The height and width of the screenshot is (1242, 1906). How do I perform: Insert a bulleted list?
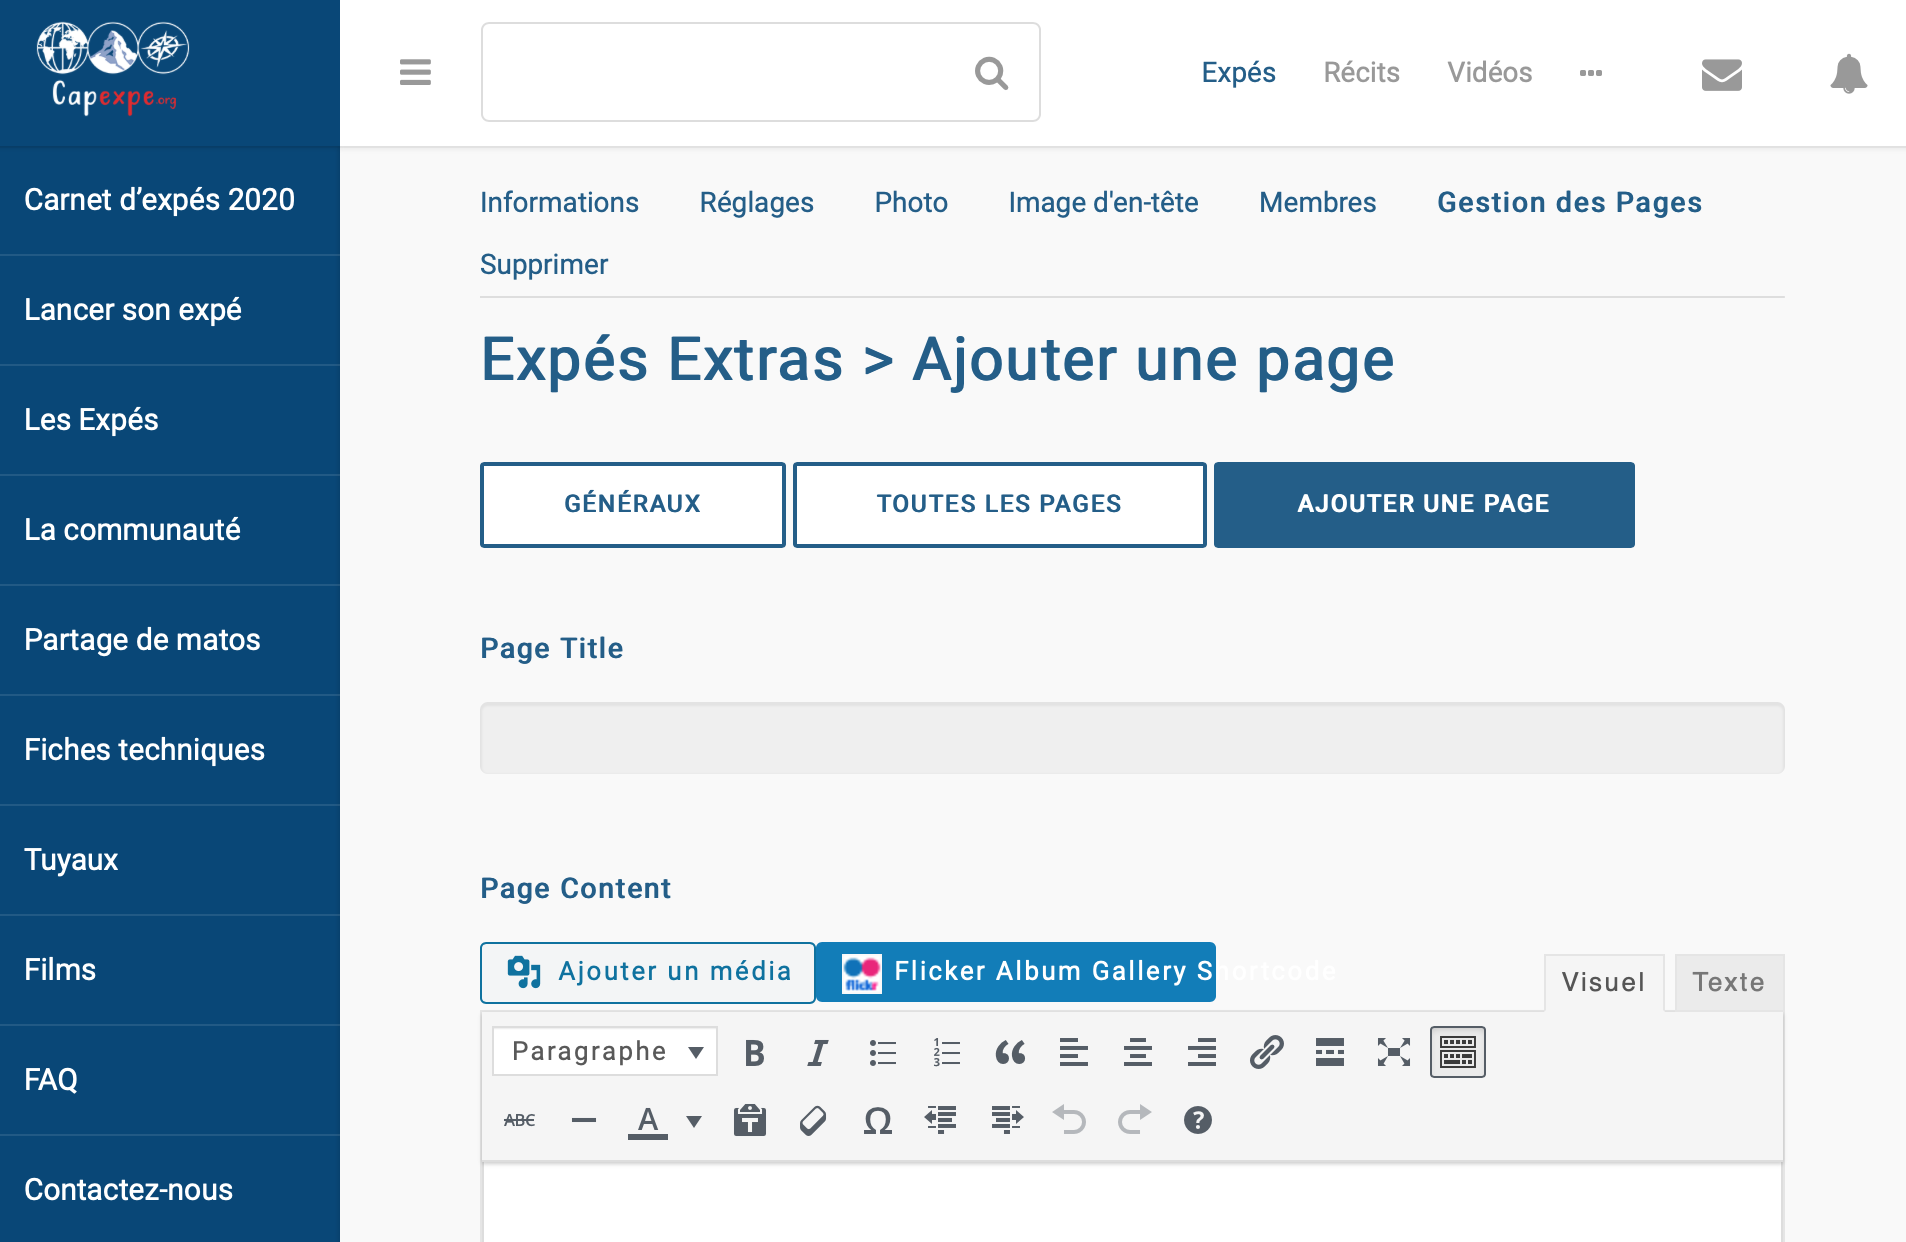tap(882, 1052)
